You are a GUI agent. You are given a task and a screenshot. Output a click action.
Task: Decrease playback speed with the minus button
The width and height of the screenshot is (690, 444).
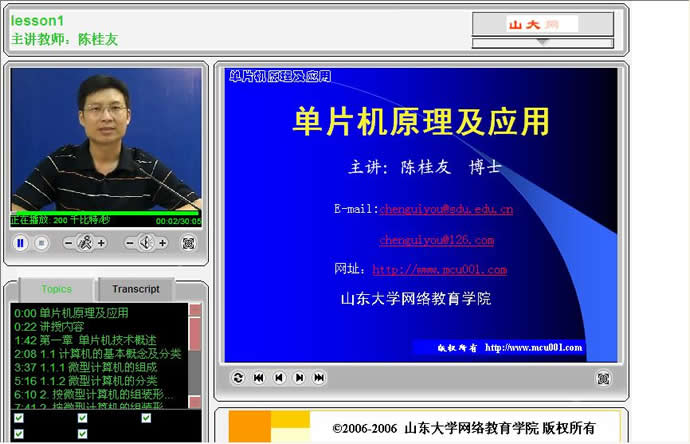coord(69,243)
